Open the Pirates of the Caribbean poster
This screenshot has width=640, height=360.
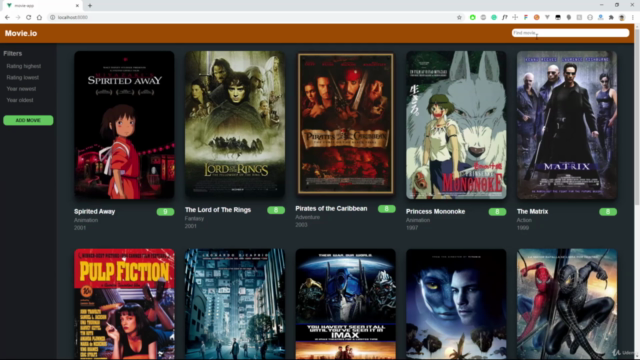pos(345,123)
